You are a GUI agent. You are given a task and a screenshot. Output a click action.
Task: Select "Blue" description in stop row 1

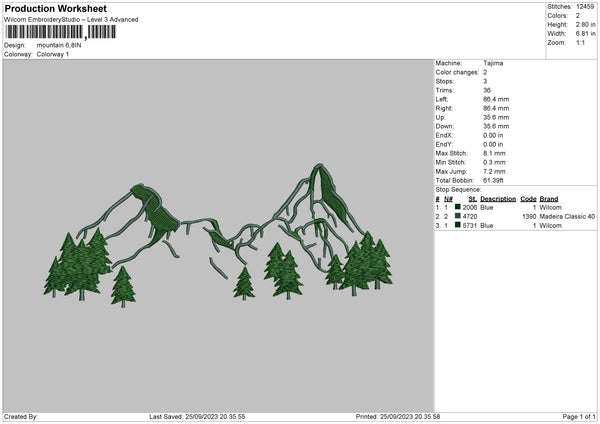coord(487,207)
